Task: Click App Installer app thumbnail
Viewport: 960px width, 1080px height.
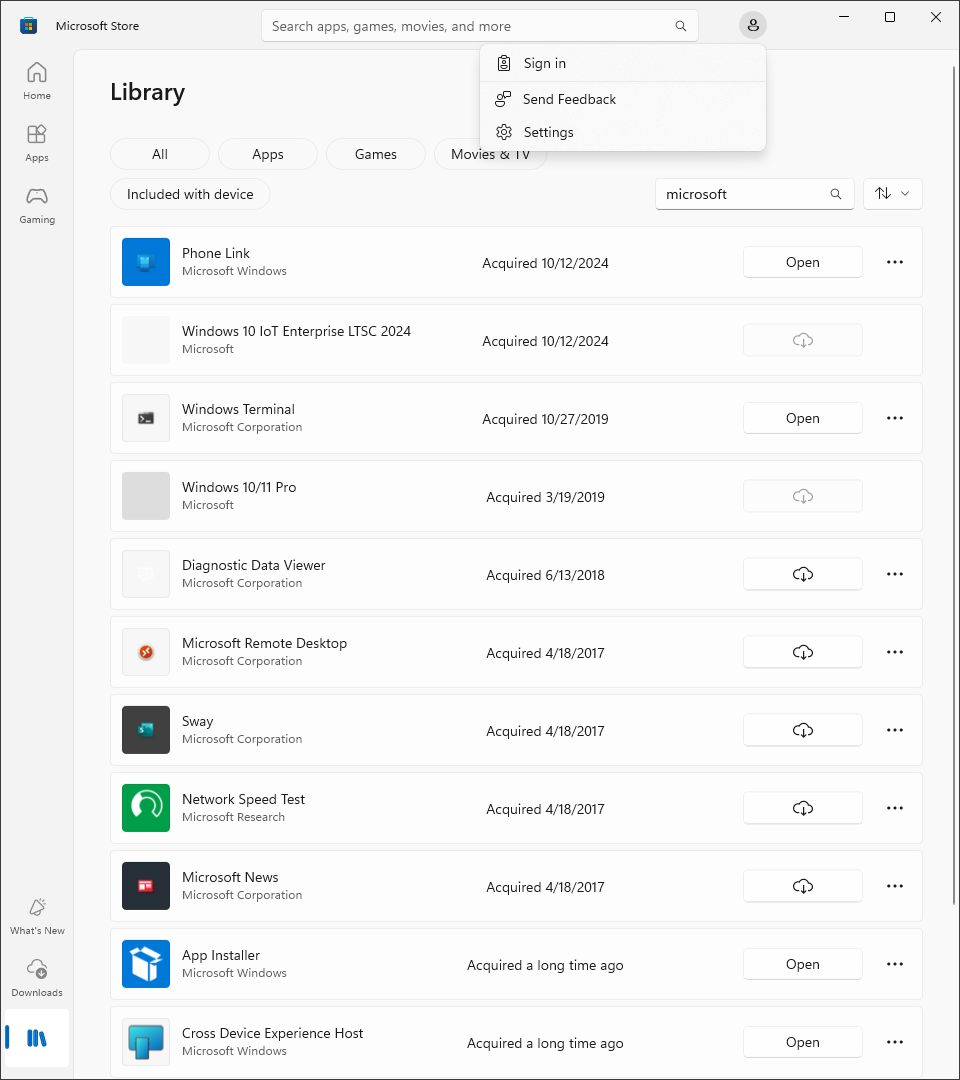Action: point(146,964)
